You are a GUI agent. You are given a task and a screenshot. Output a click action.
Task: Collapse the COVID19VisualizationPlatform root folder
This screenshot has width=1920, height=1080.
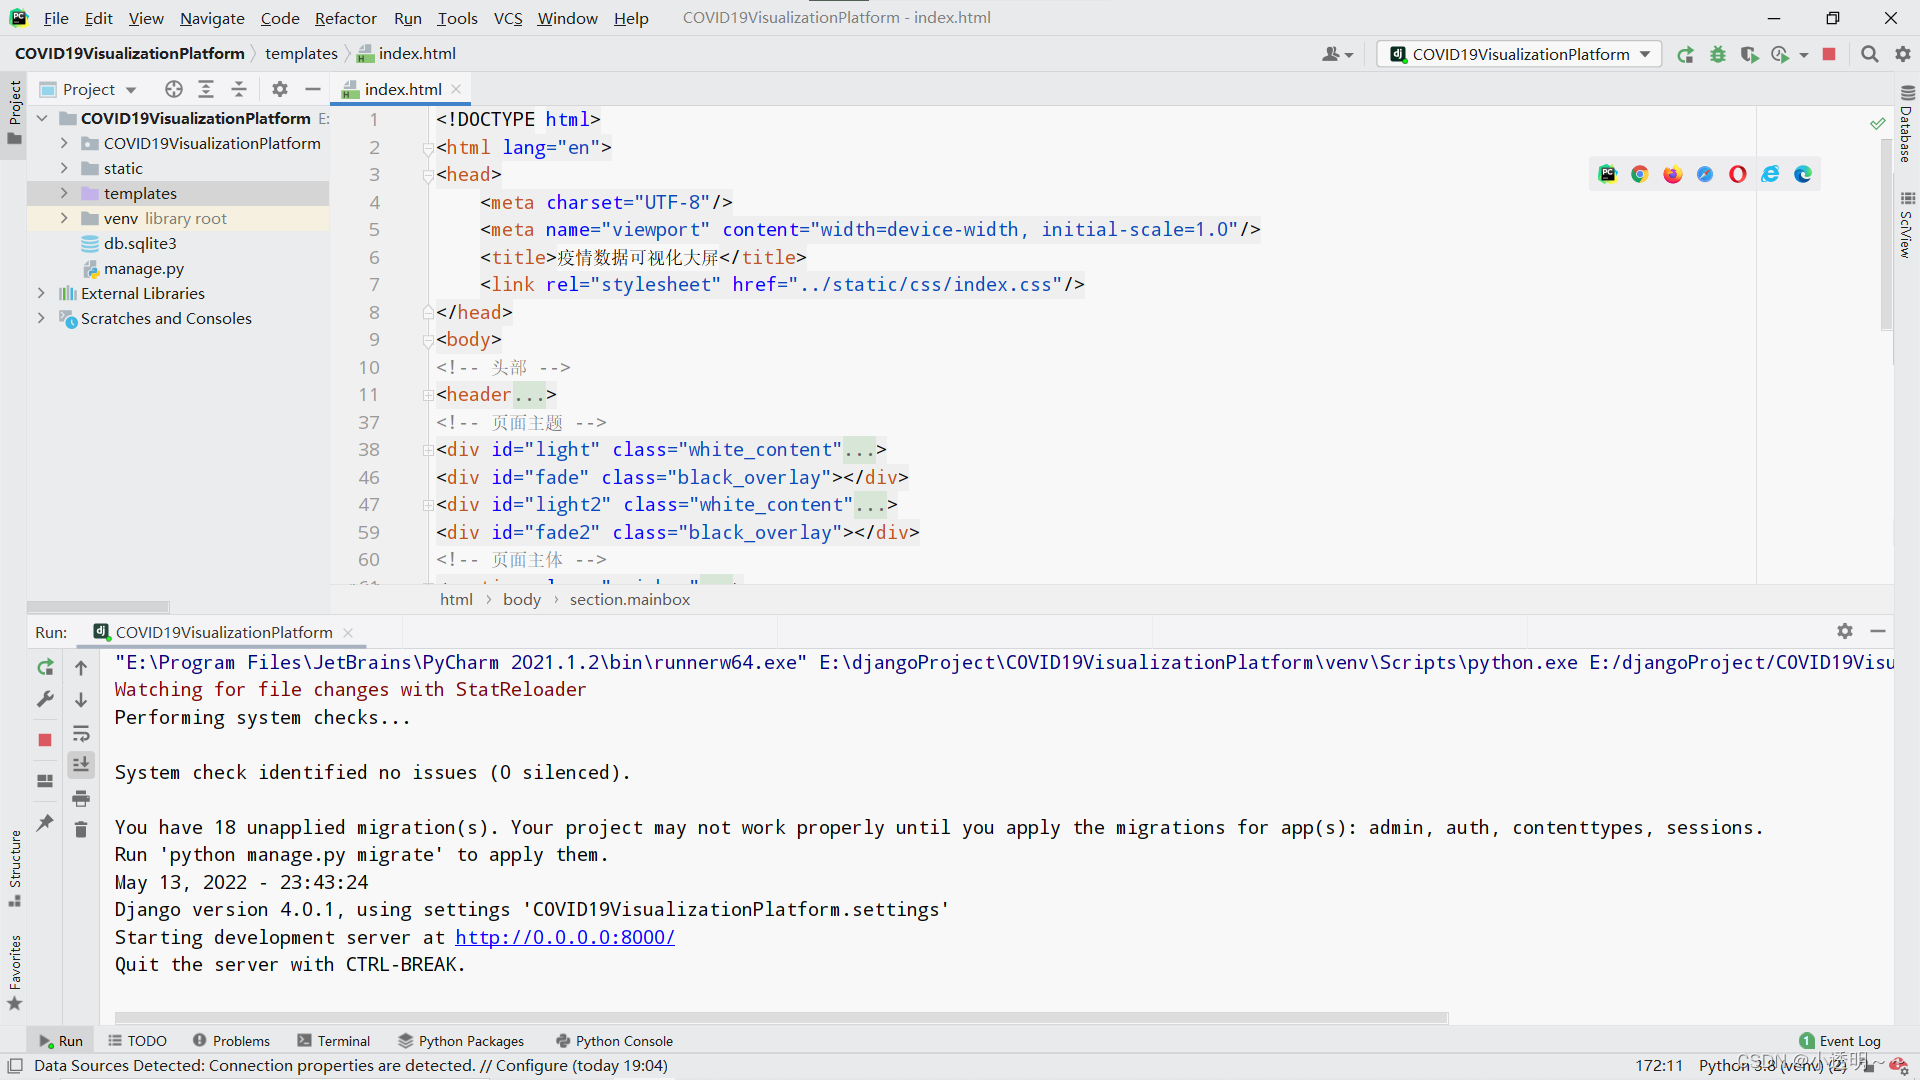click(42, 118)
